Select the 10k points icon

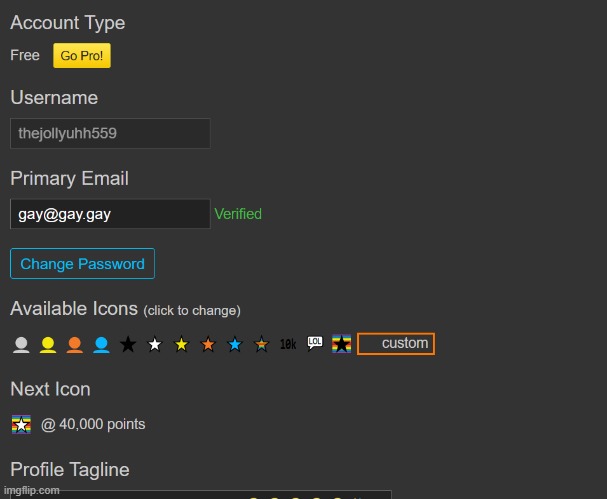coord(288,345)
